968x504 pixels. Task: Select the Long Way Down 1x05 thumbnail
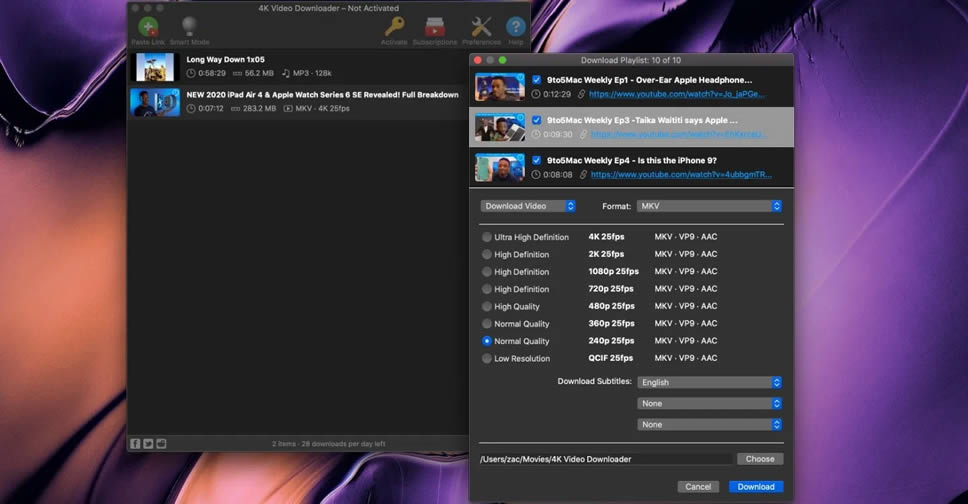[x=155, y=67]
